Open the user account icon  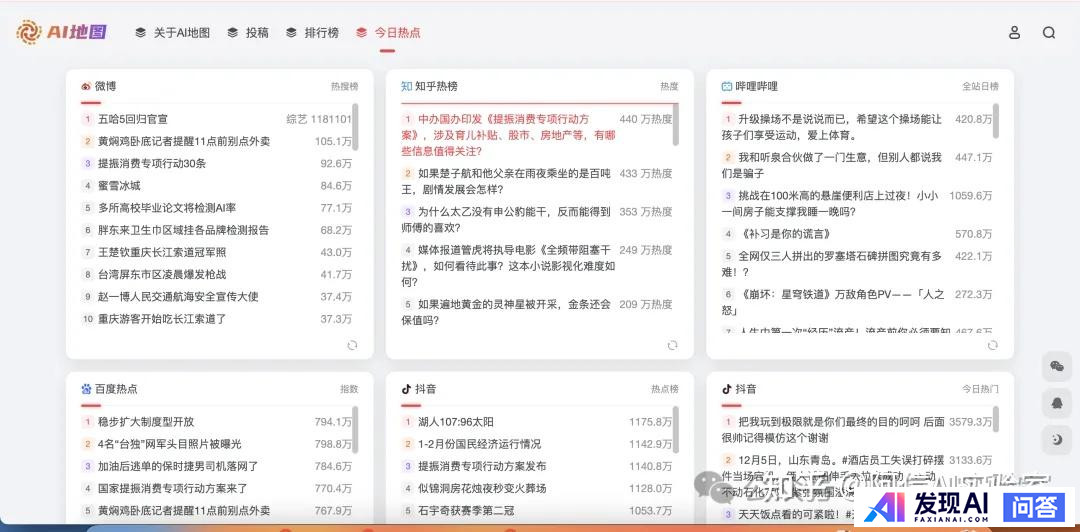click(1014, 32)
